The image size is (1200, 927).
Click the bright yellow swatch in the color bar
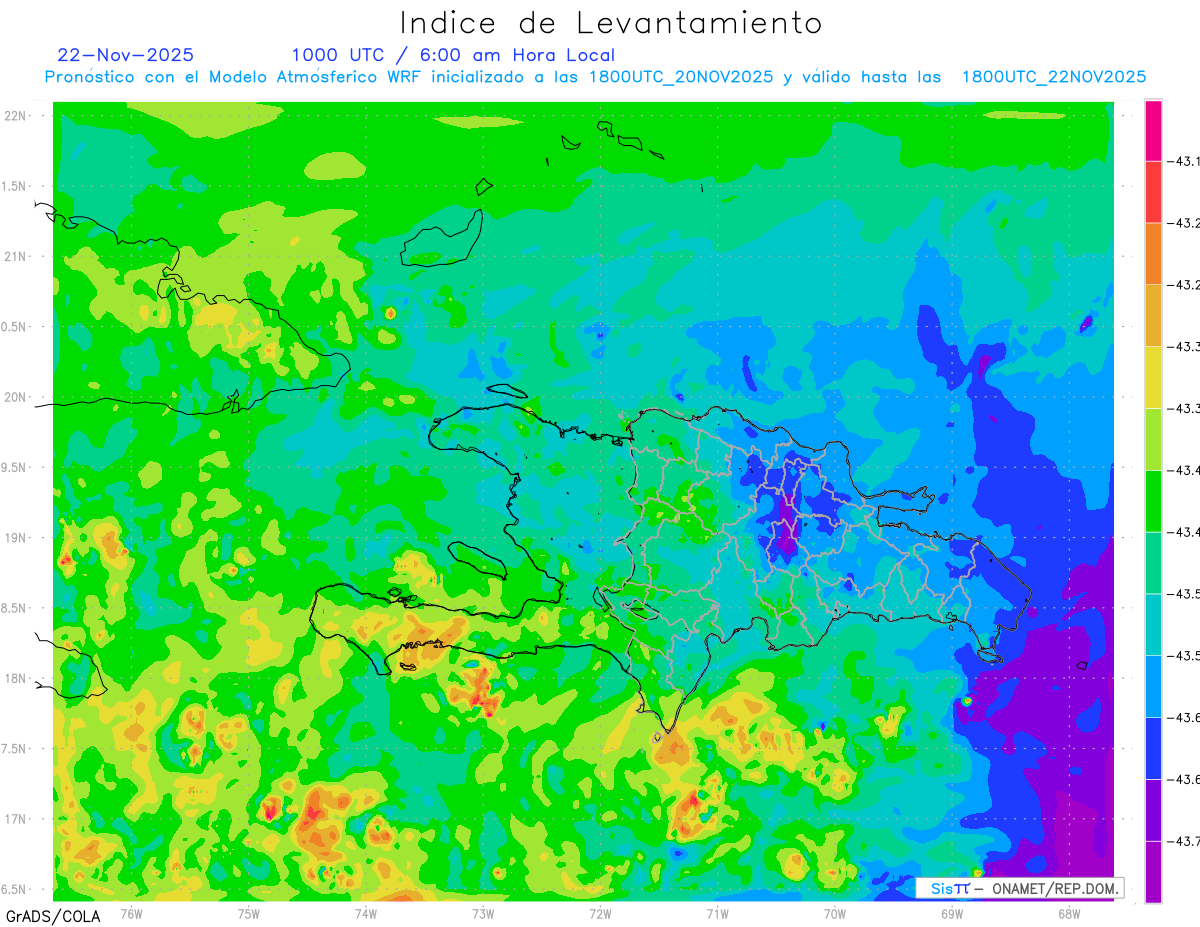click(x=1153, y=377)
